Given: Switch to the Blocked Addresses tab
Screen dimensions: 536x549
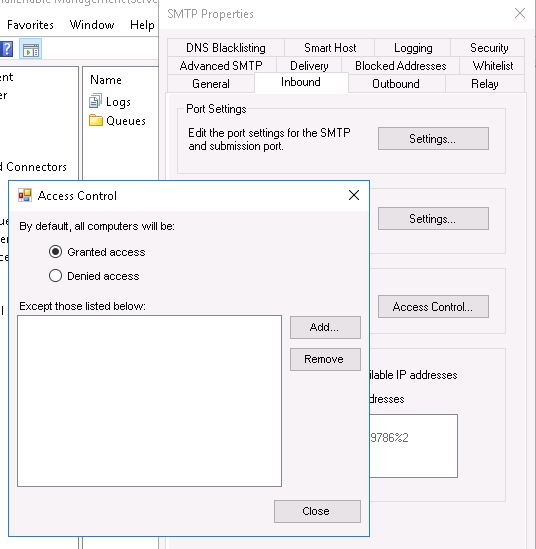Looking at the screenshot, I should pyautogui.click(x=401, y=65).
